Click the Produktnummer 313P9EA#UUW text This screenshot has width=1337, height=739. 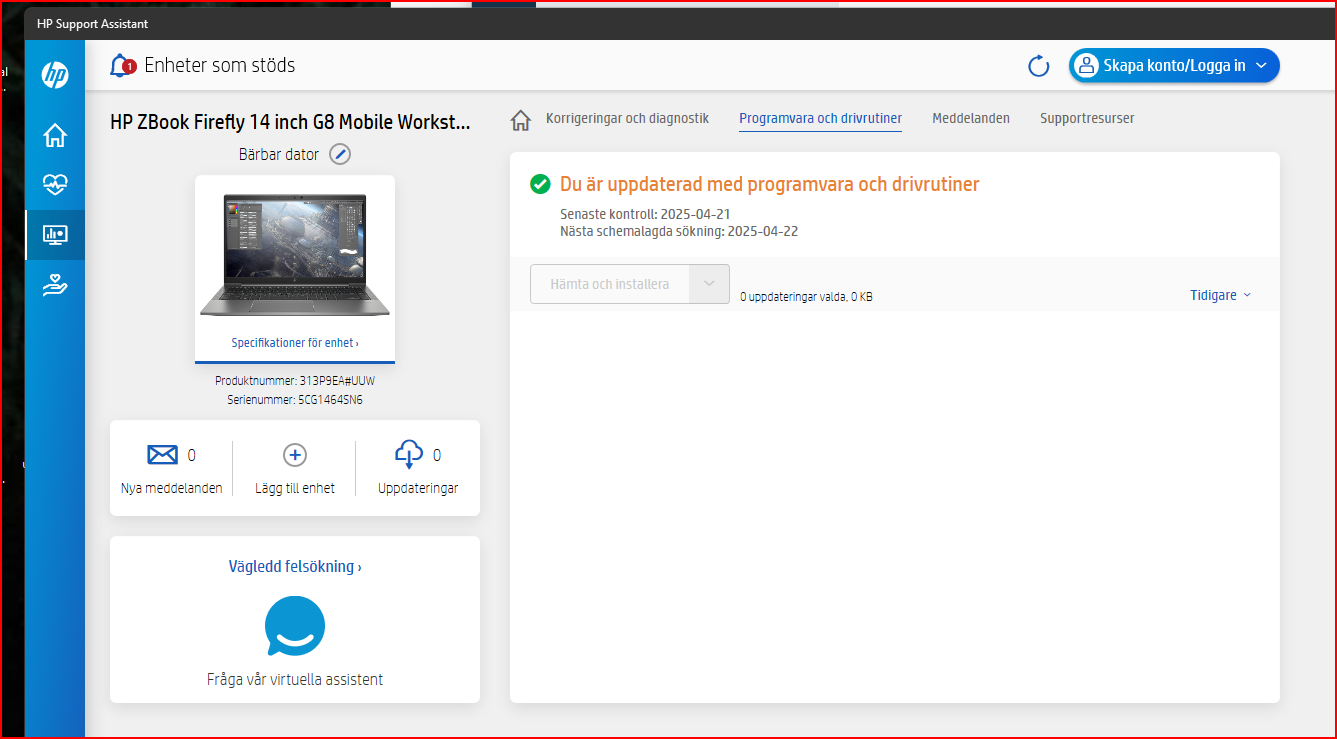(295, 381)
